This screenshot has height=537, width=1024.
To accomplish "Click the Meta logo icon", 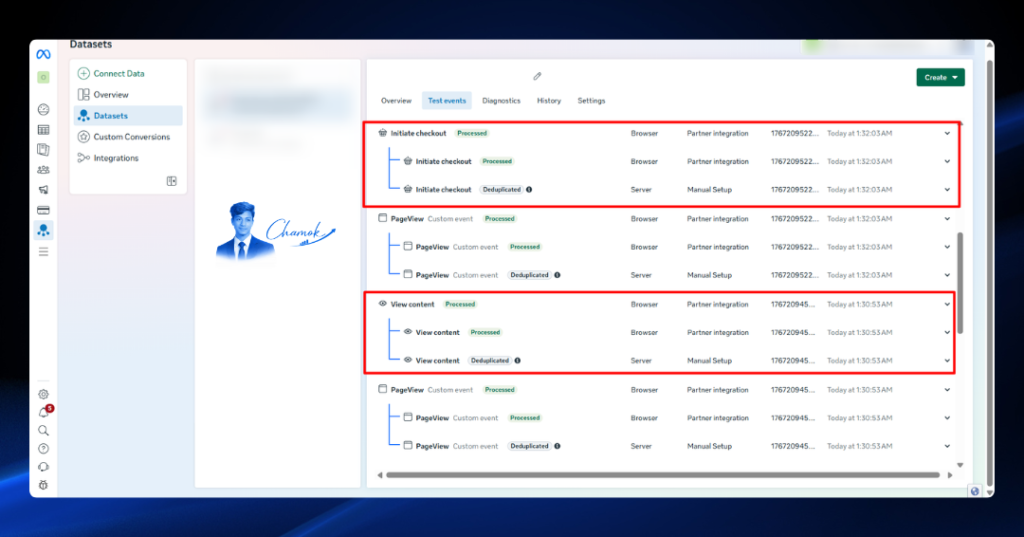I will point(43,54).
